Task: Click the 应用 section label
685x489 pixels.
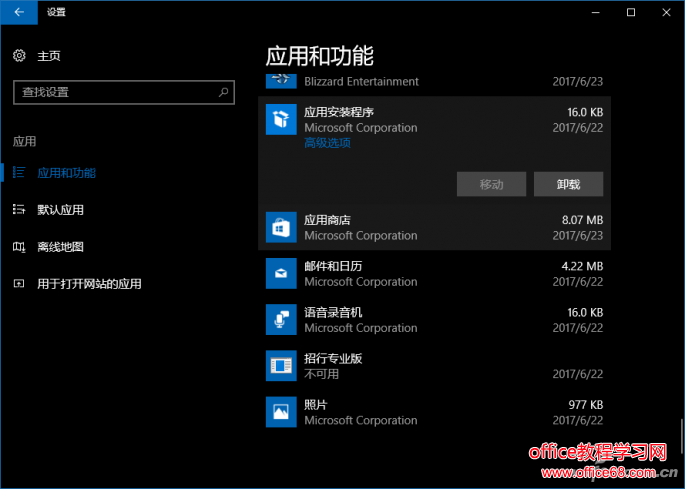Action: pyautogui.click(x=24, y=141)
